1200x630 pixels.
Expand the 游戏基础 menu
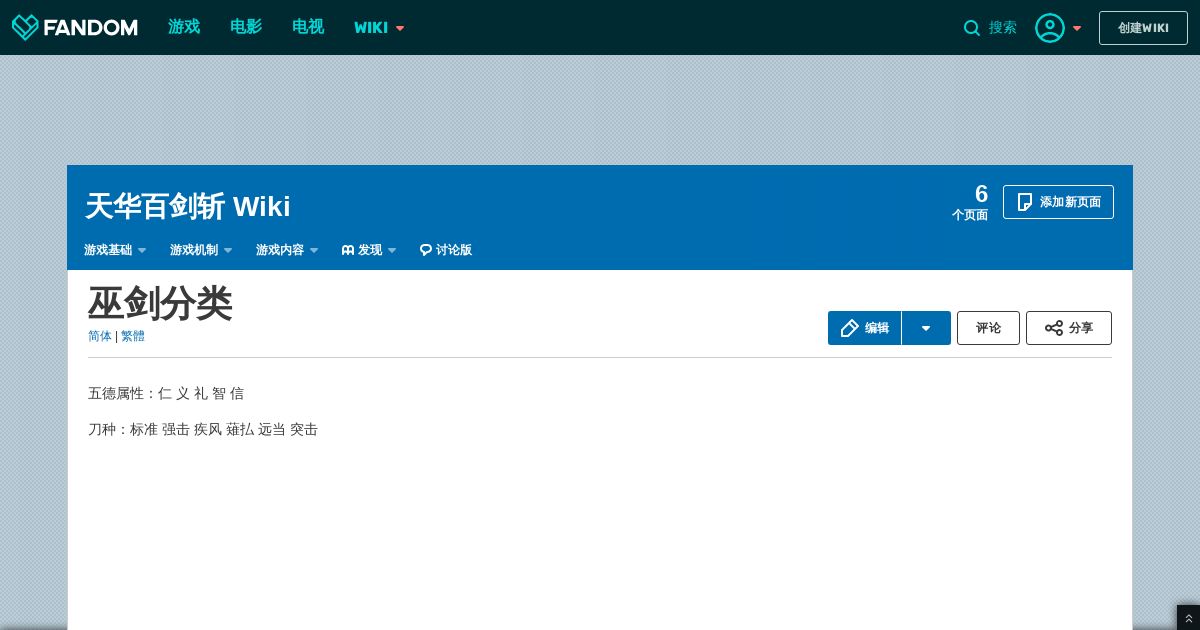click(115, 250)
